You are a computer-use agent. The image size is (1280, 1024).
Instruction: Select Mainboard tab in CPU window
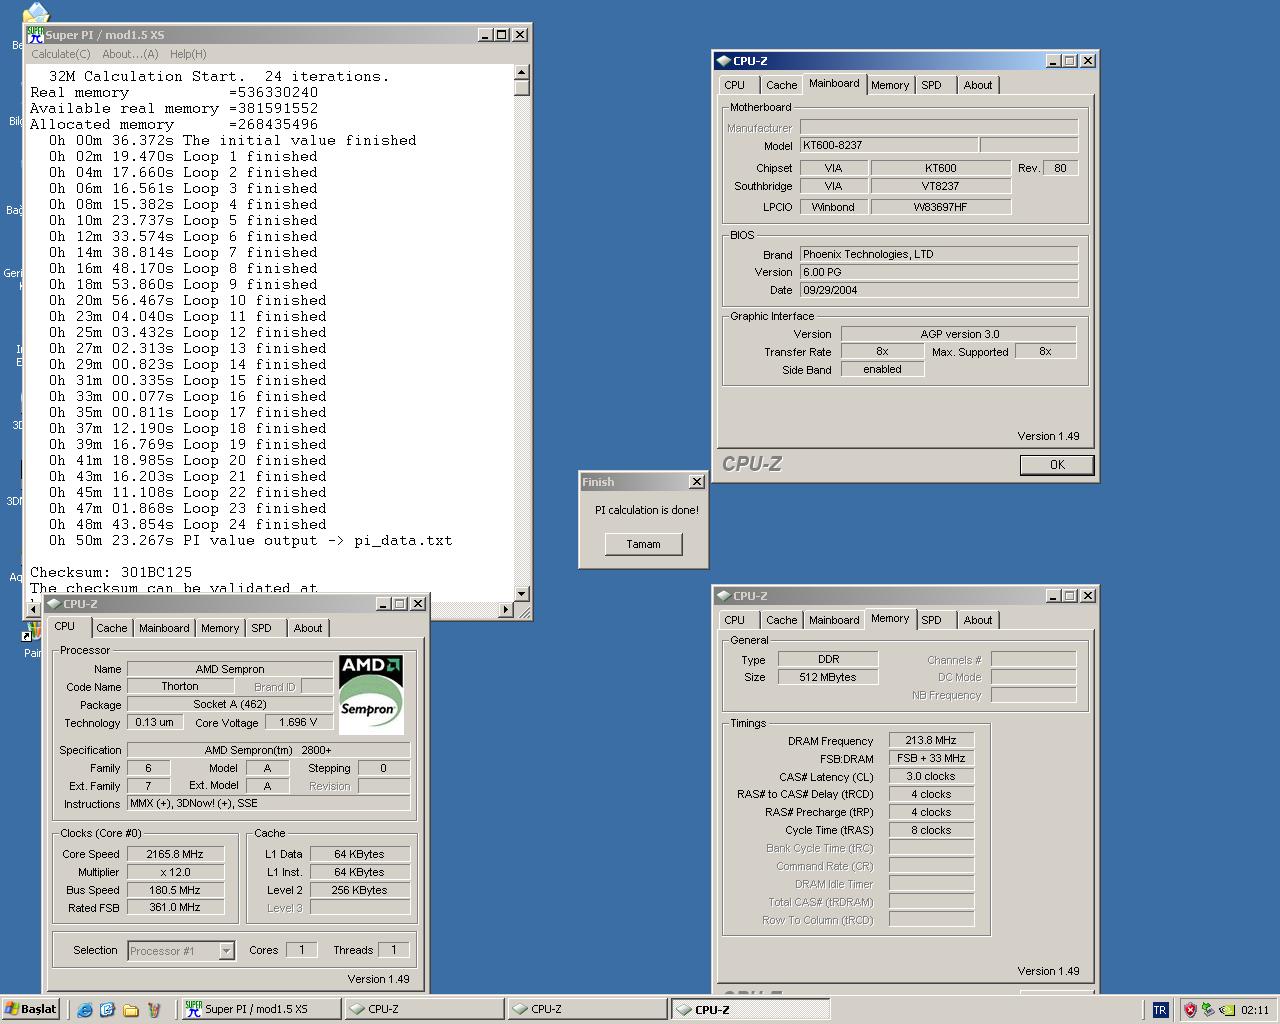point(164,629)
